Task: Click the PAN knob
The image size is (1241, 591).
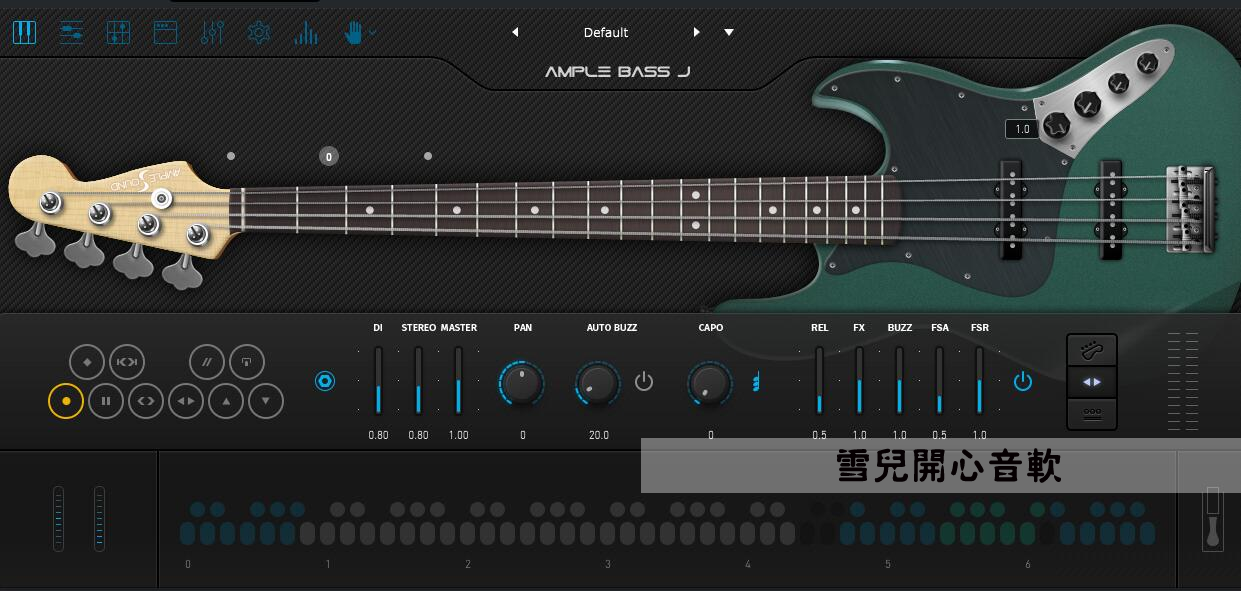Action: pyautogui.click(x=522, y=383)
